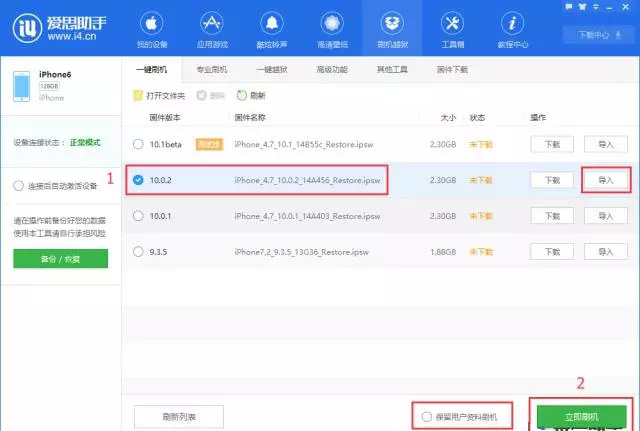Switch to 专业刷机 tab
This screenshot has height=431, width=640.
pyautogui.click(x=214, y=70)
